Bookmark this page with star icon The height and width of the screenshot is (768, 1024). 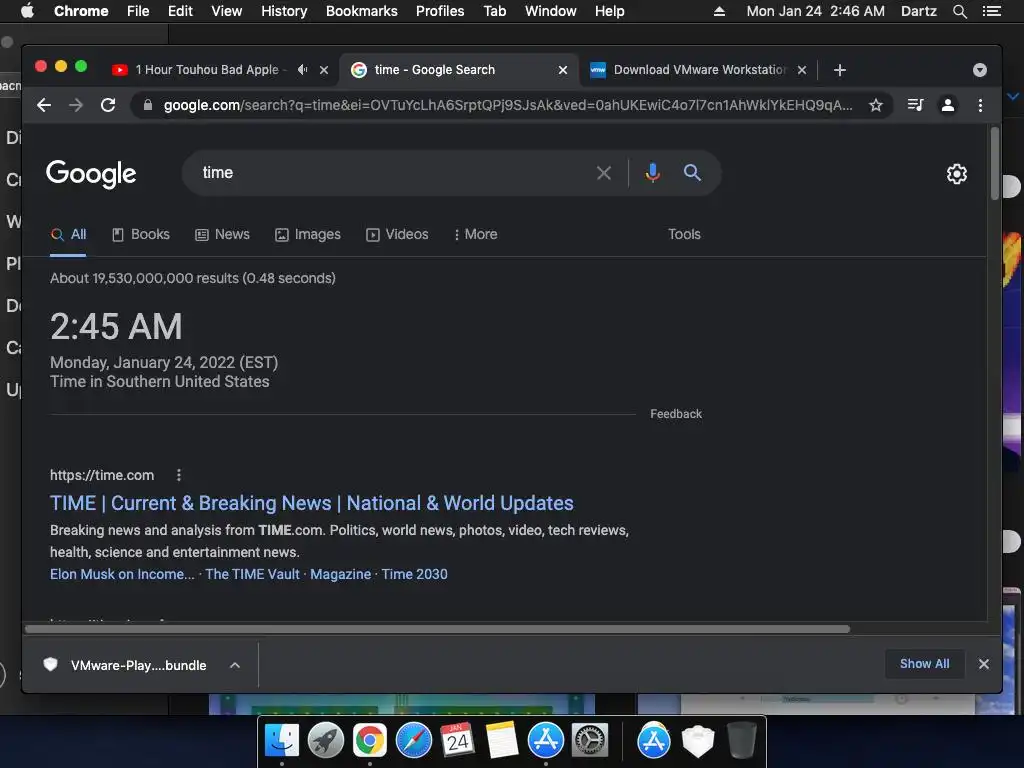(876, 105)
